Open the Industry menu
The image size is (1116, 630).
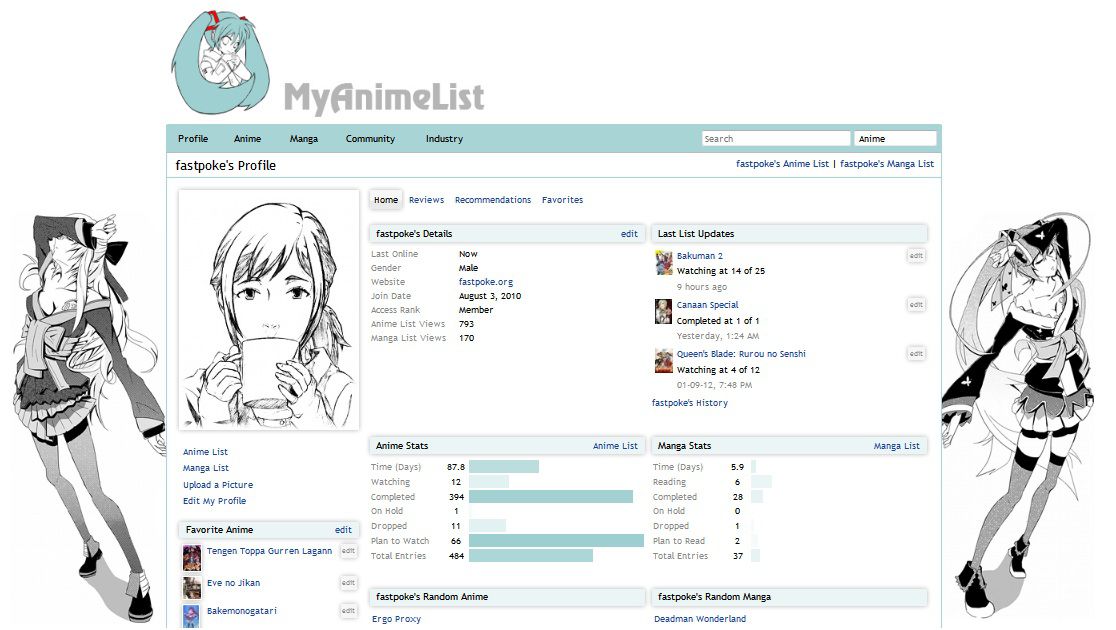point(443,138)
